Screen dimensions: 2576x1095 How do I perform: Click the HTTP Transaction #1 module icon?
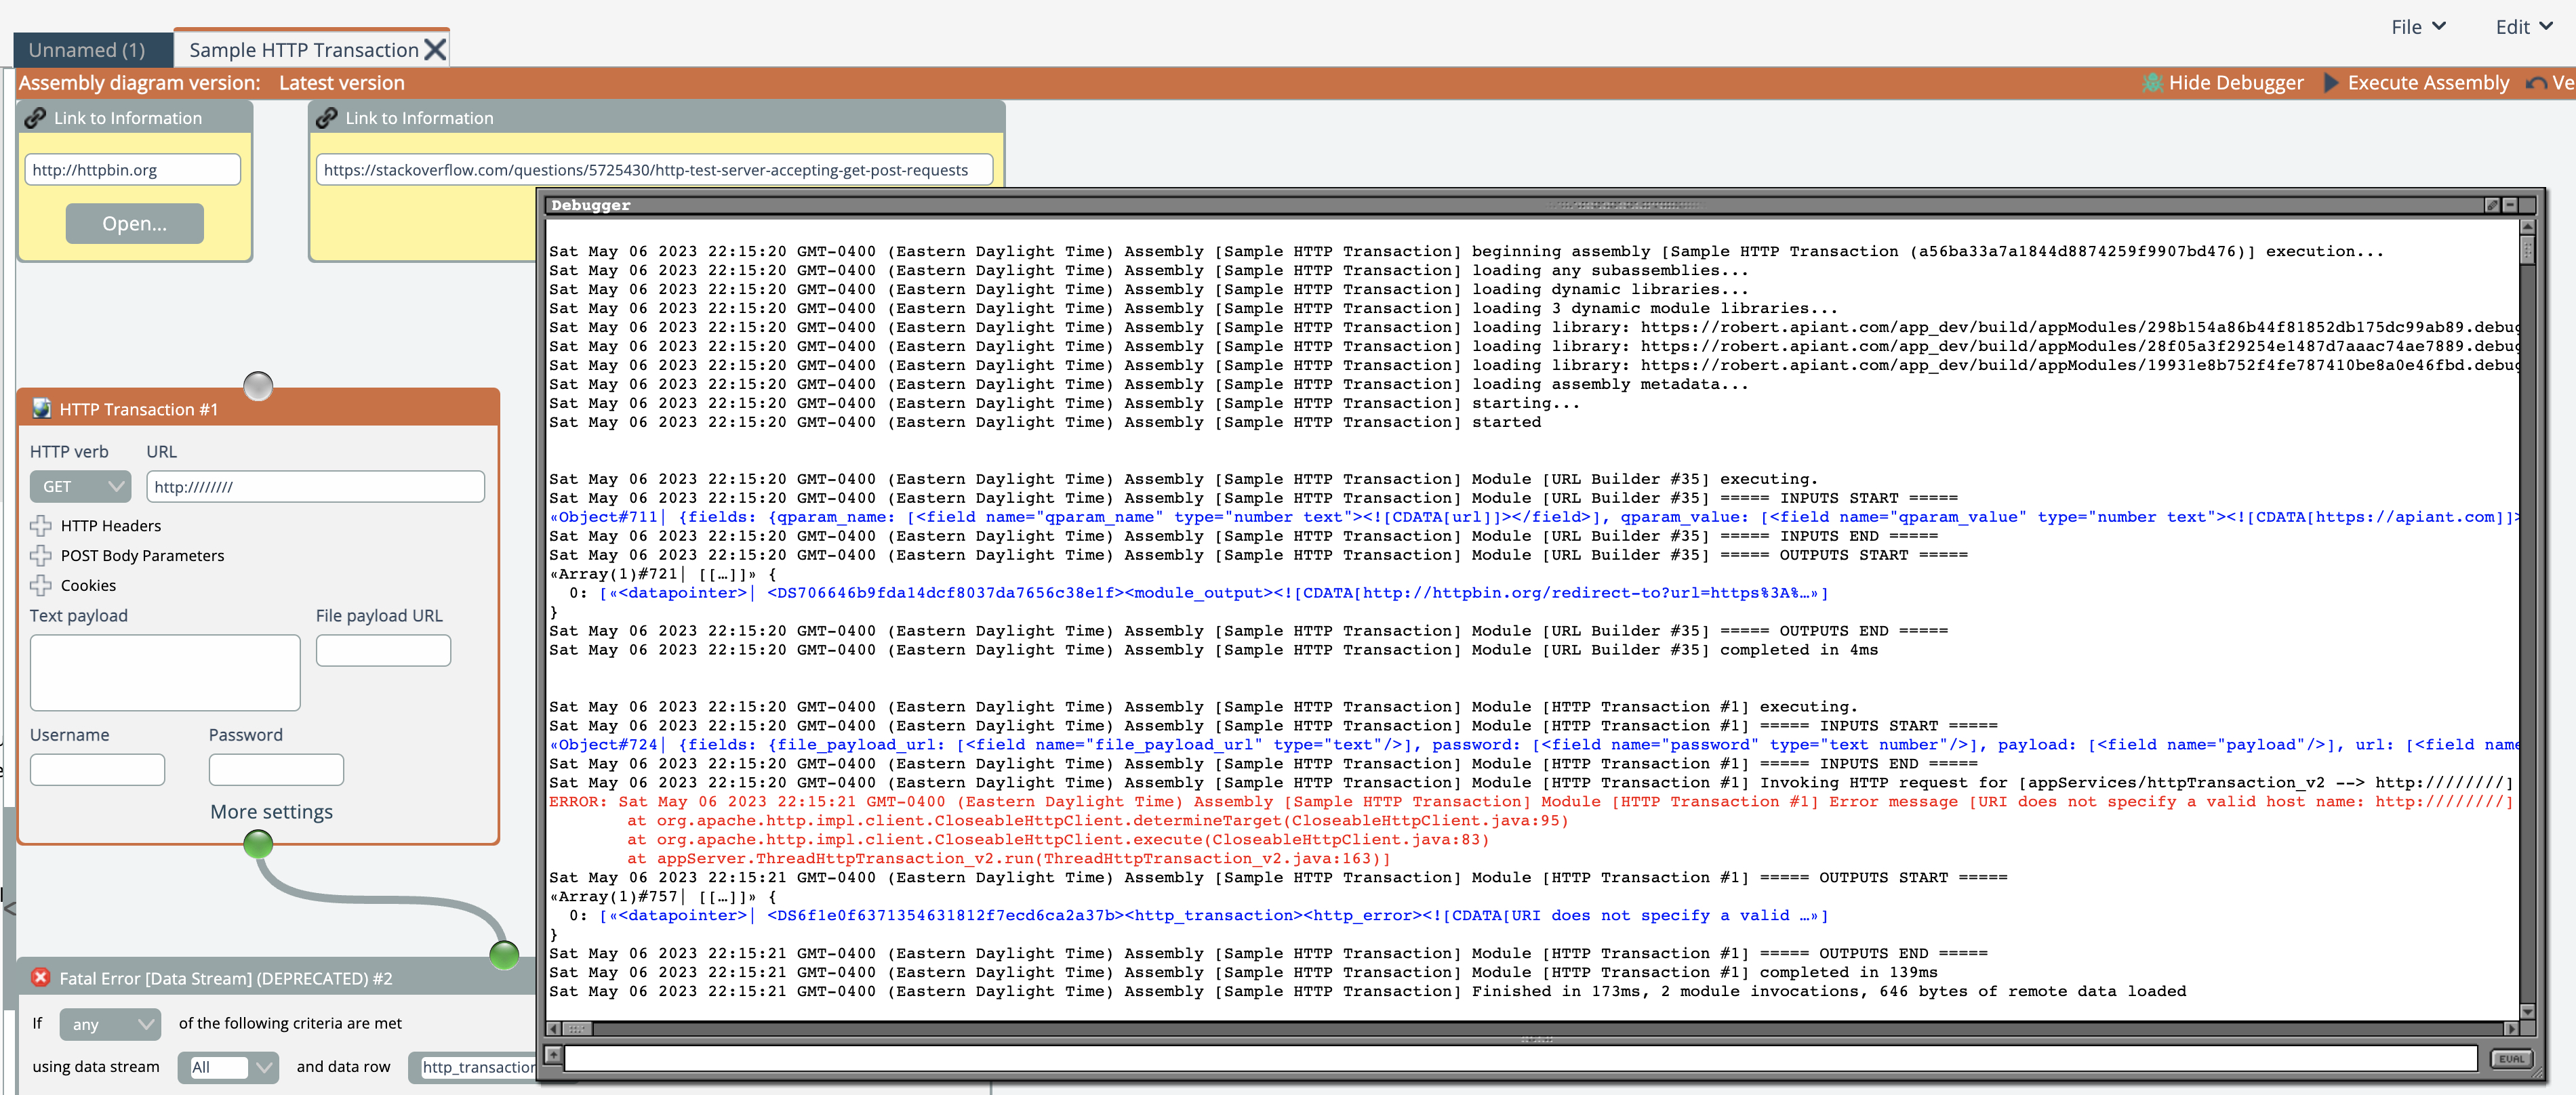coord(41,408)
